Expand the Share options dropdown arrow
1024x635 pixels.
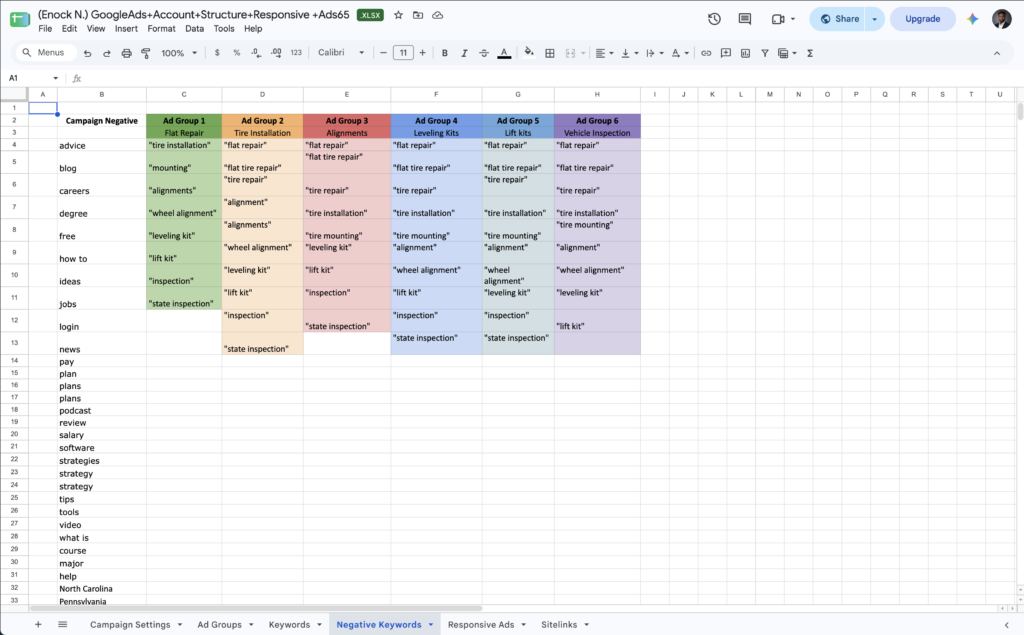[x=874, y=19]
